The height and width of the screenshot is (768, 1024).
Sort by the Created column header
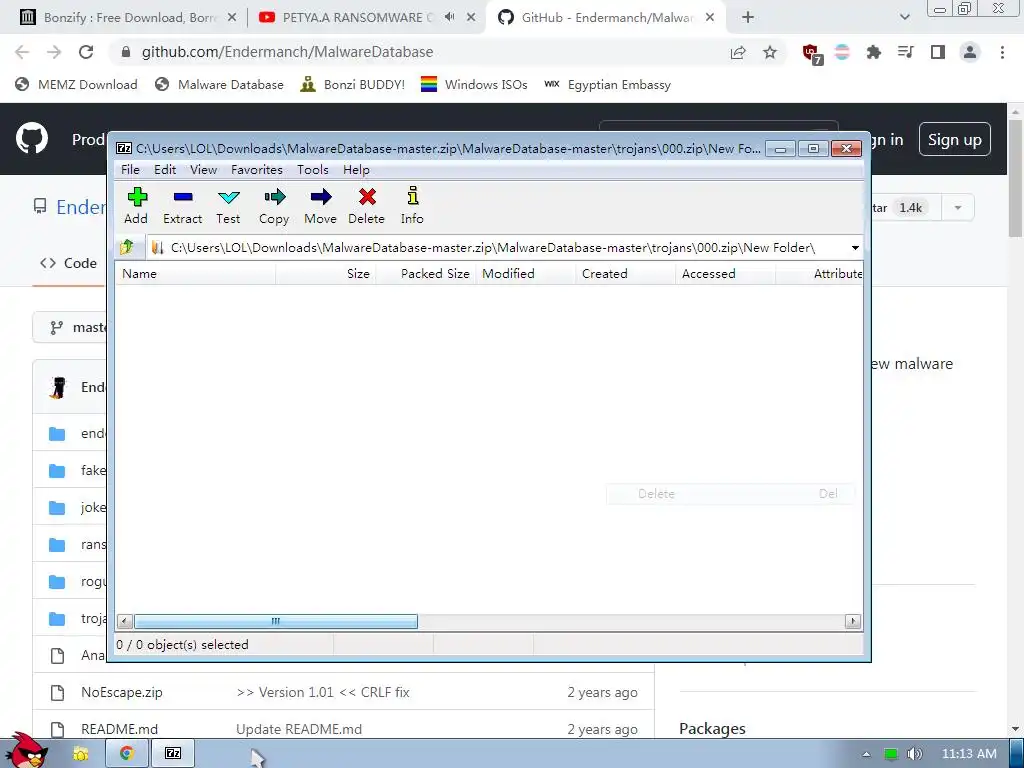(x=625, y=274)
